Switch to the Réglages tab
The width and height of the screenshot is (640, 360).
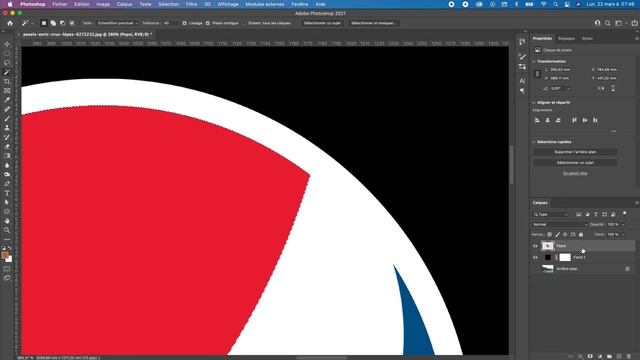566,38
